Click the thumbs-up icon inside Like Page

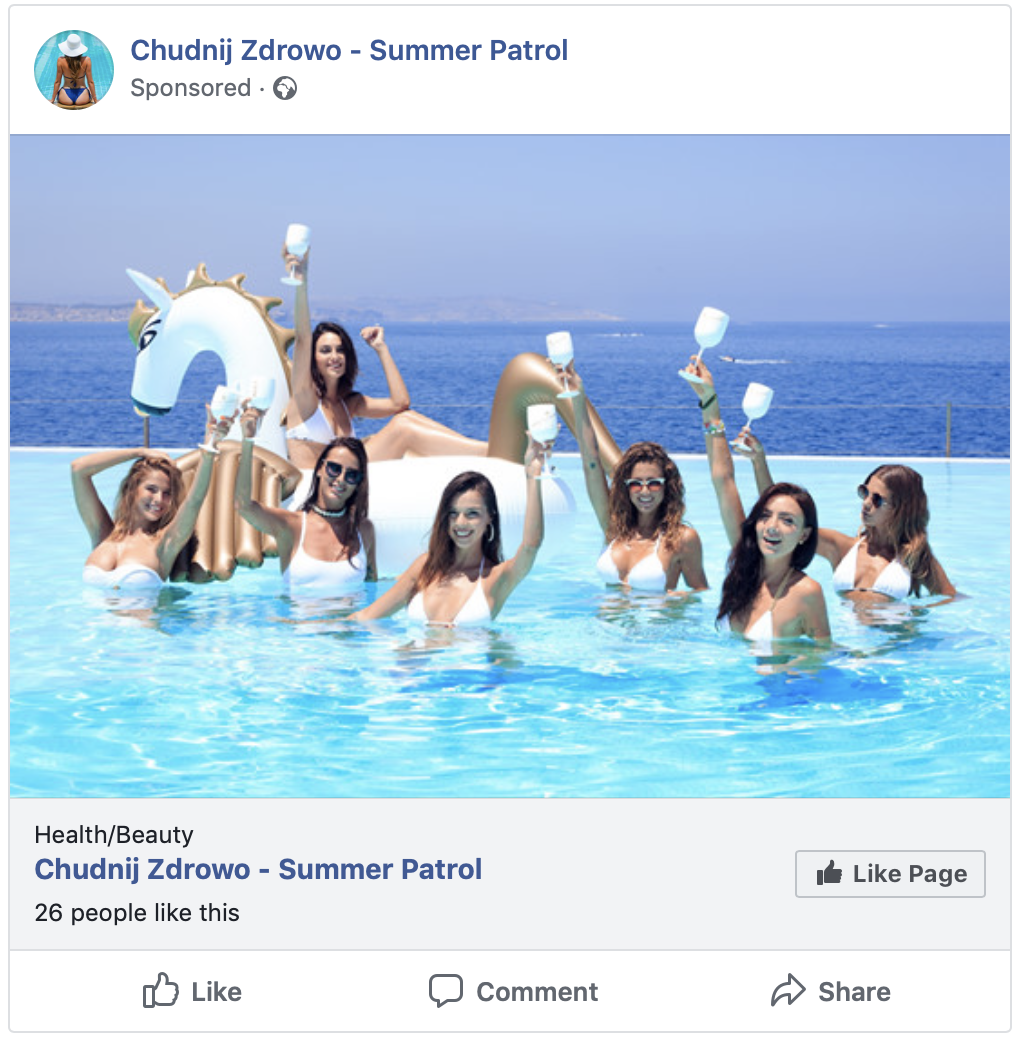tap(829, 874)
